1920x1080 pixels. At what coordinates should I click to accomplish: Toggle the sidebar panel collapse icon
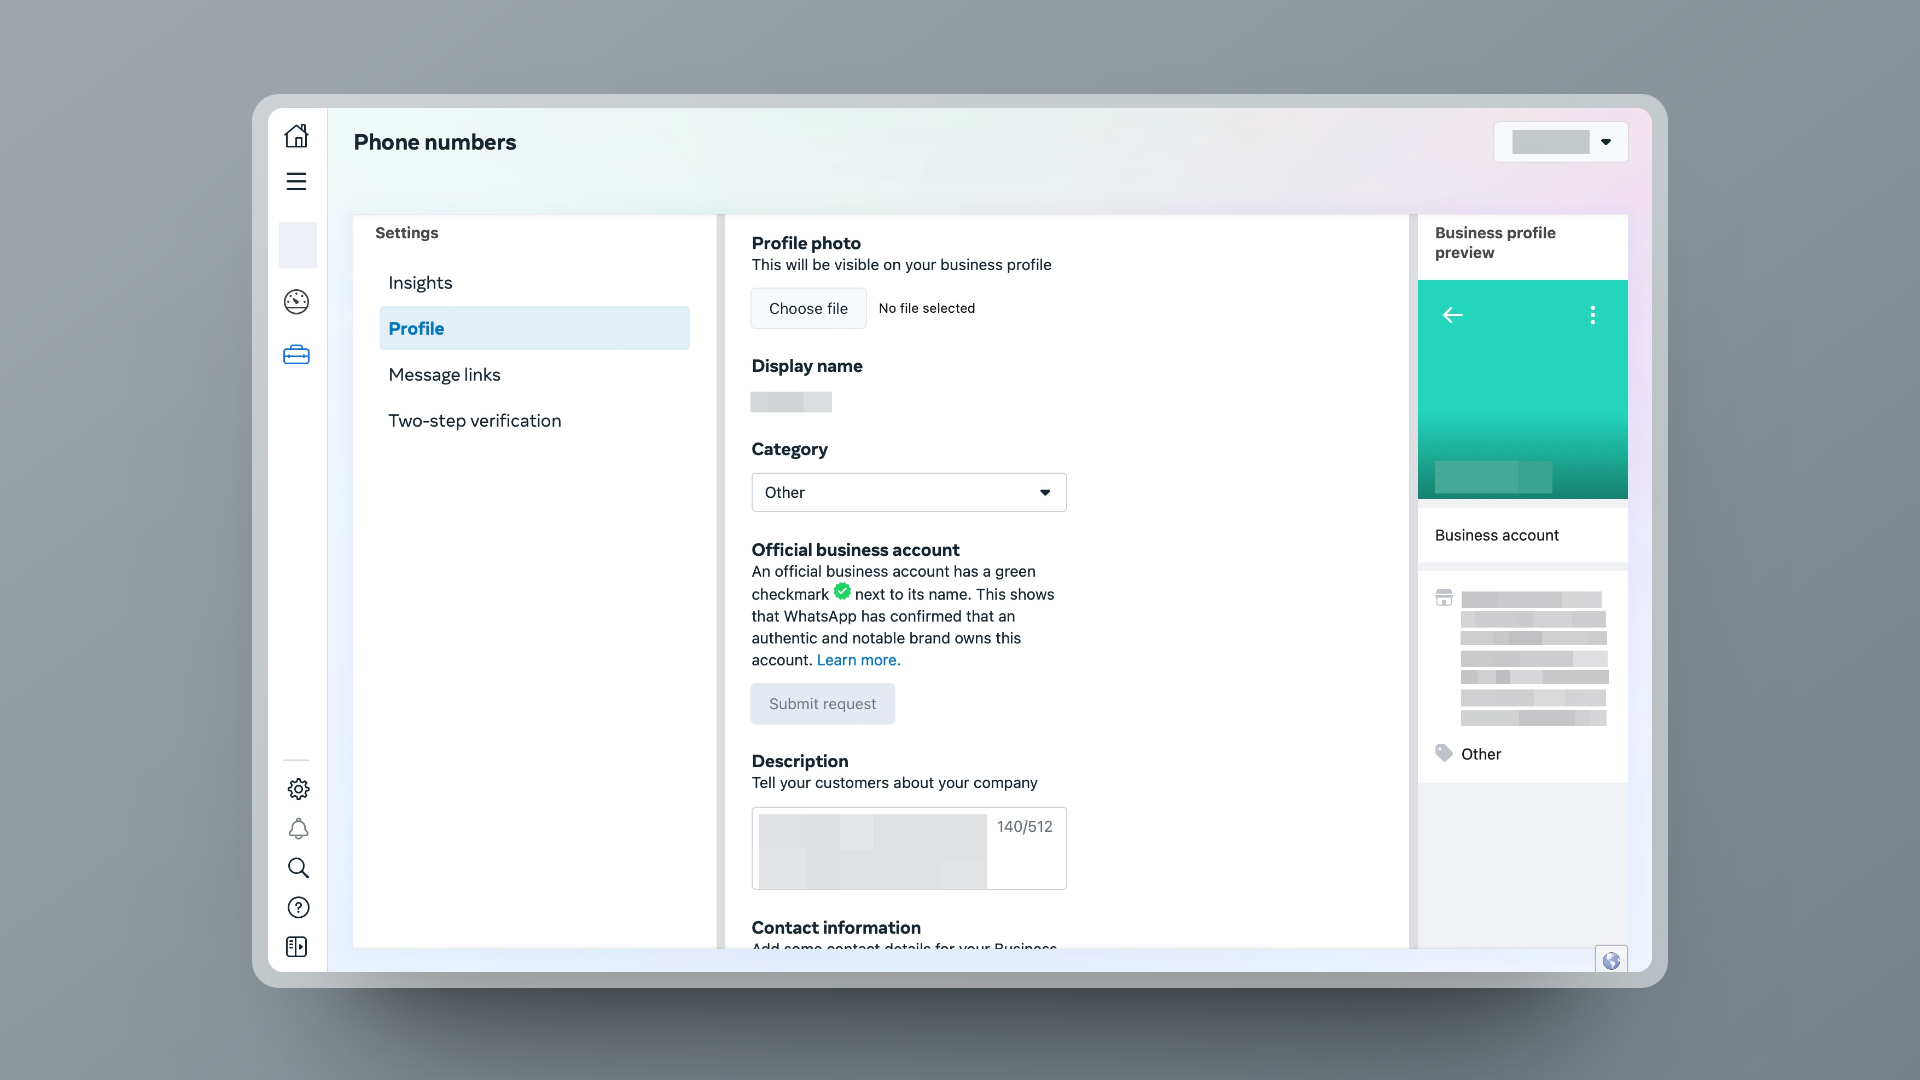click(x=297, y=947)
